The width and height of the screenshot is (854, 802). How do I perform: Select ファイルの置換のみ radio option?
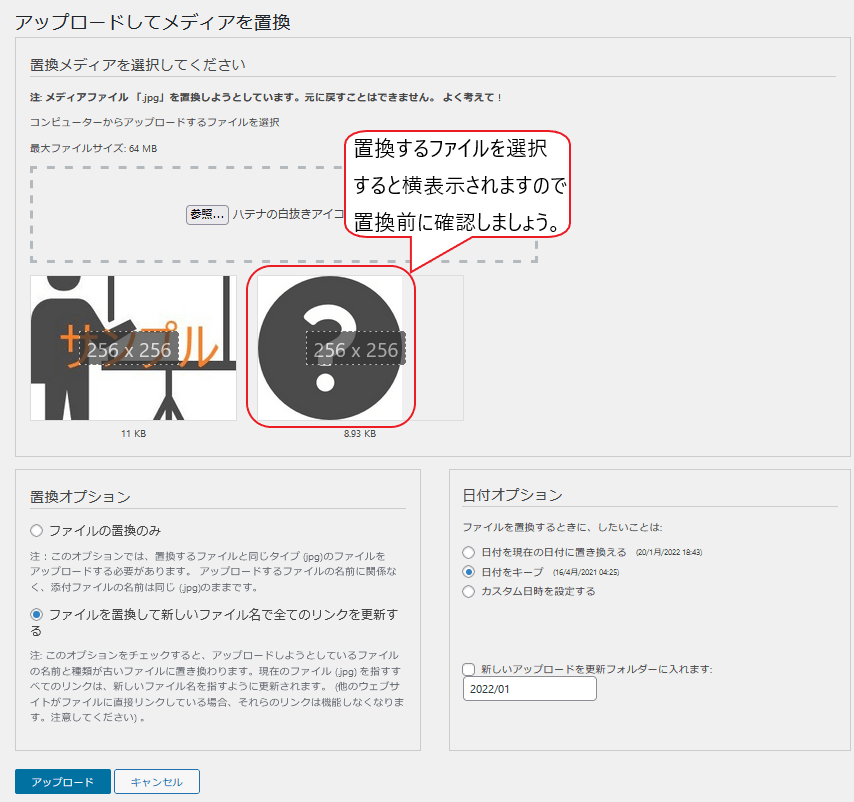37,530
